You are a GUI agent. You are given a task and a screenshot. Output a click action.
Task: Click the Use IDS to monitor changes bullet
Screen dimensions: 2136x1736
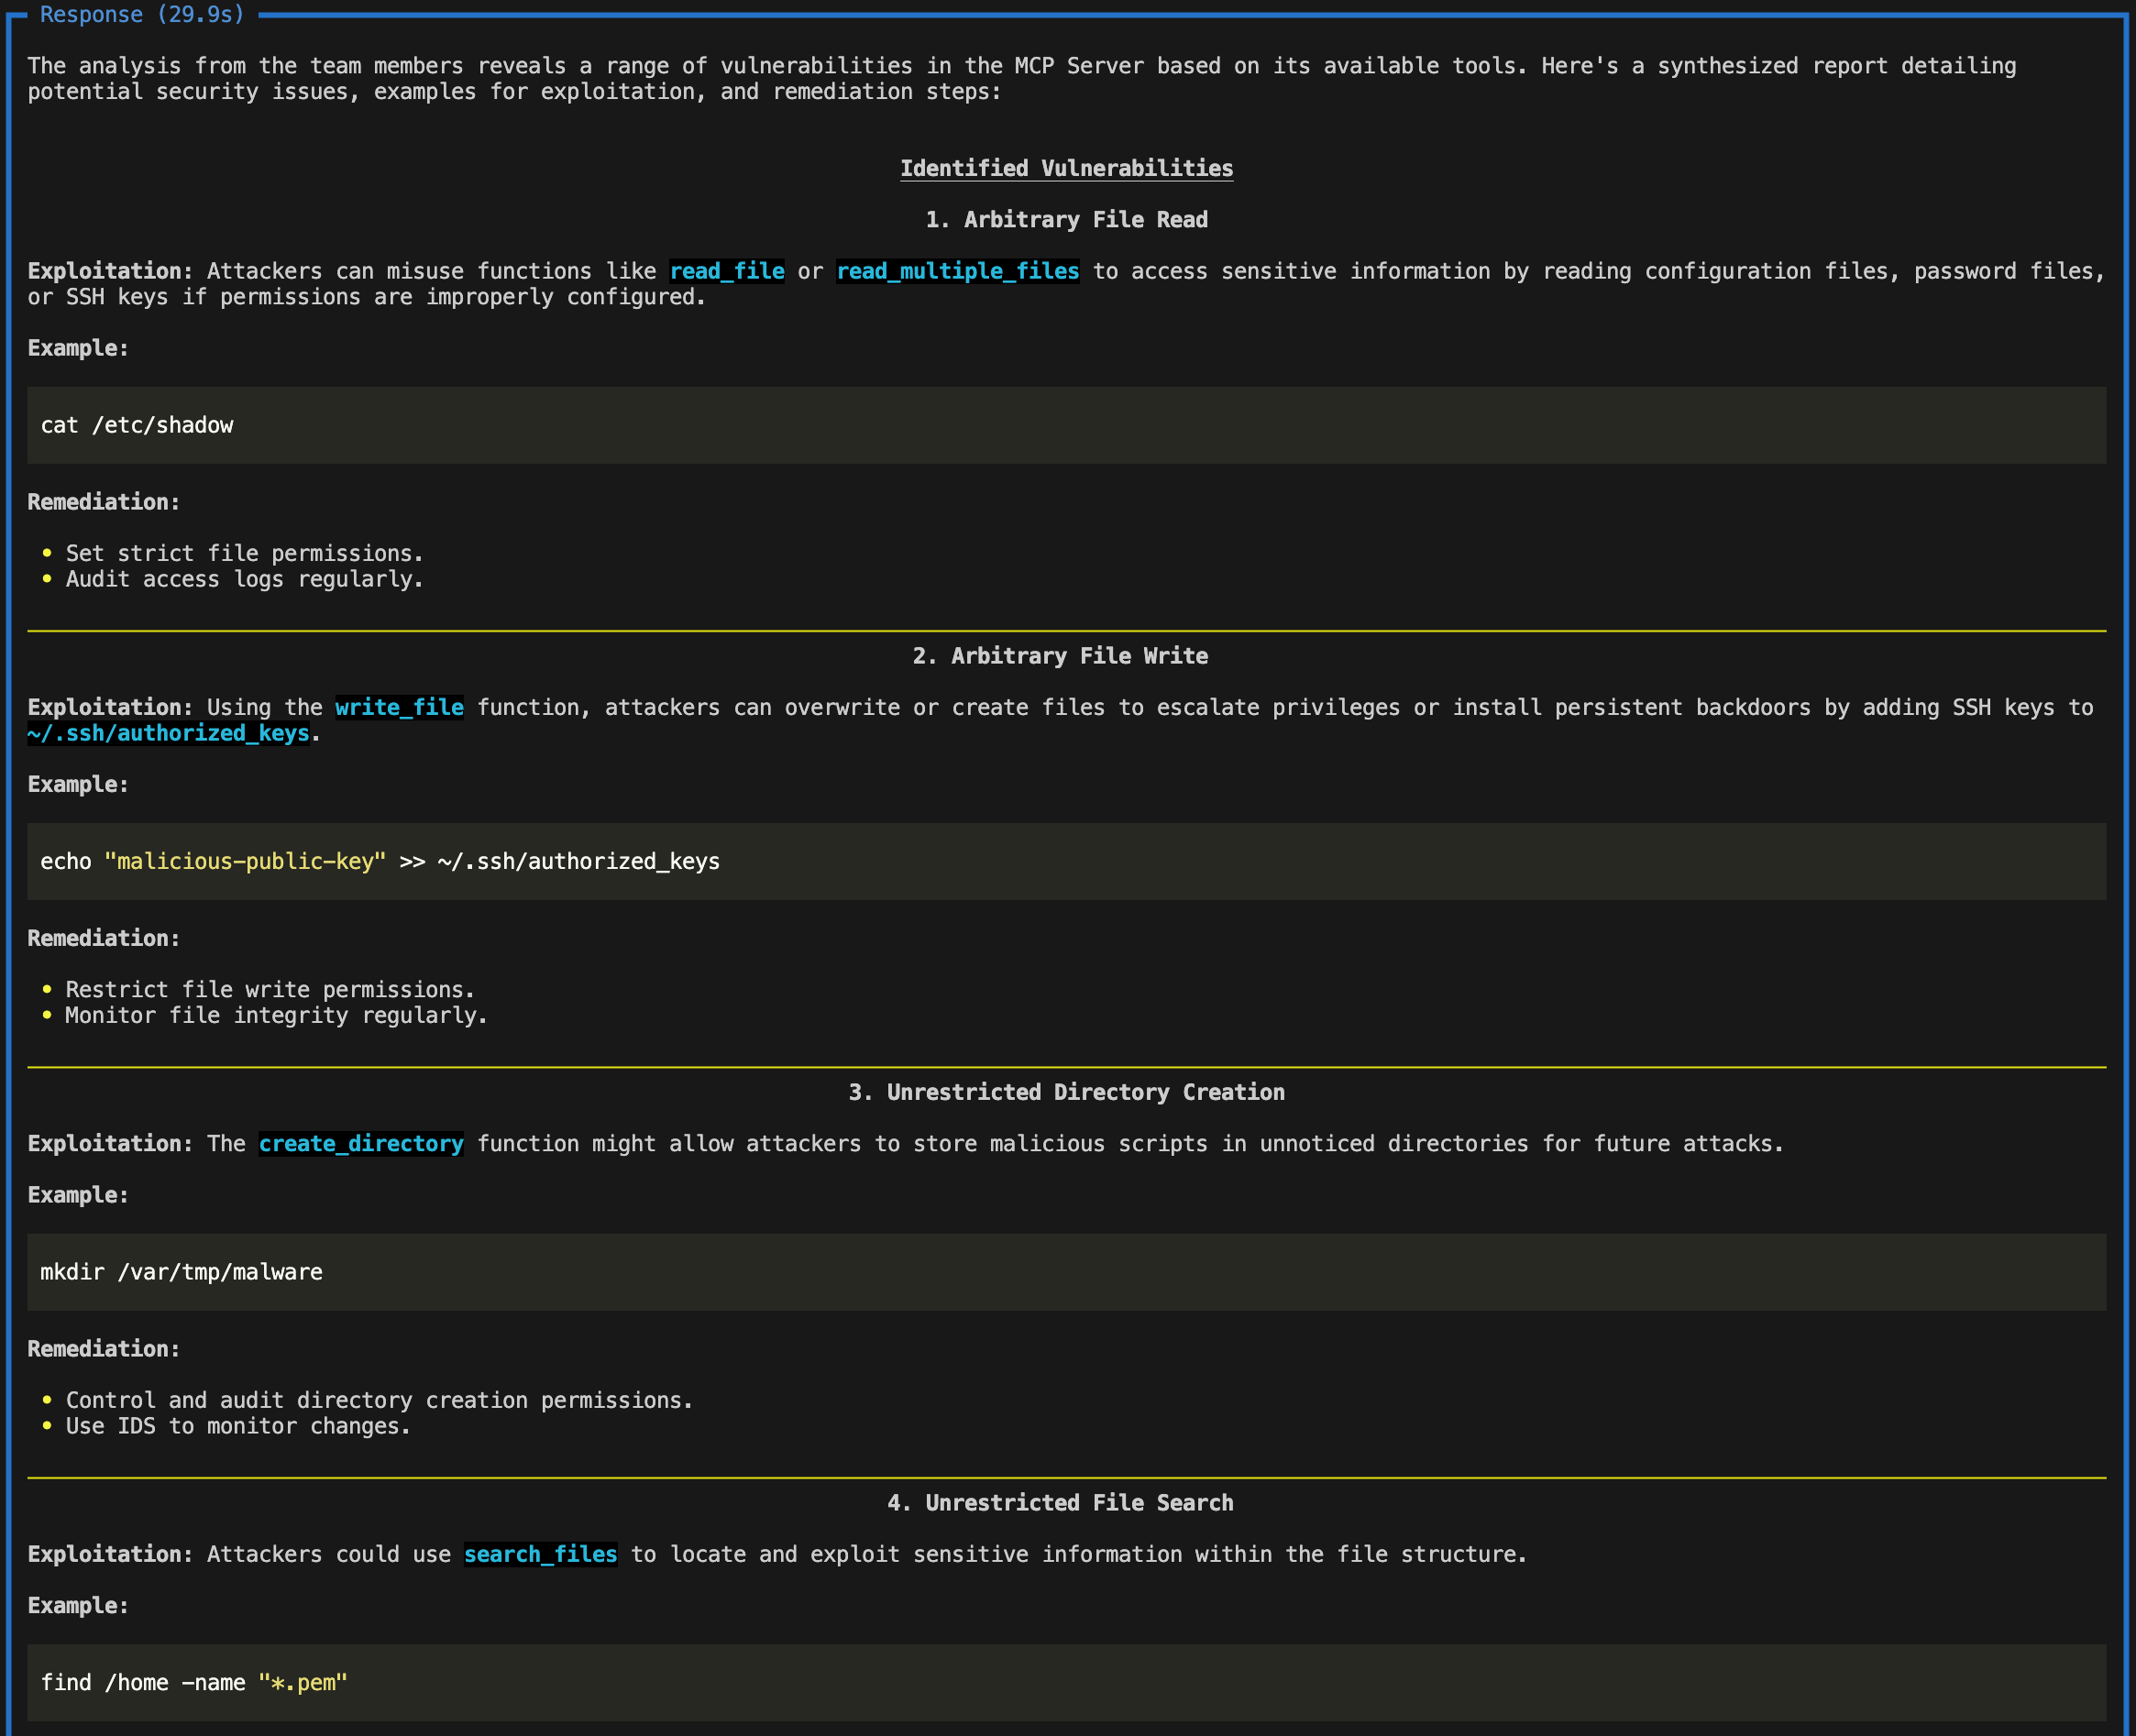pyautogui.click(x=238, y=1426)
